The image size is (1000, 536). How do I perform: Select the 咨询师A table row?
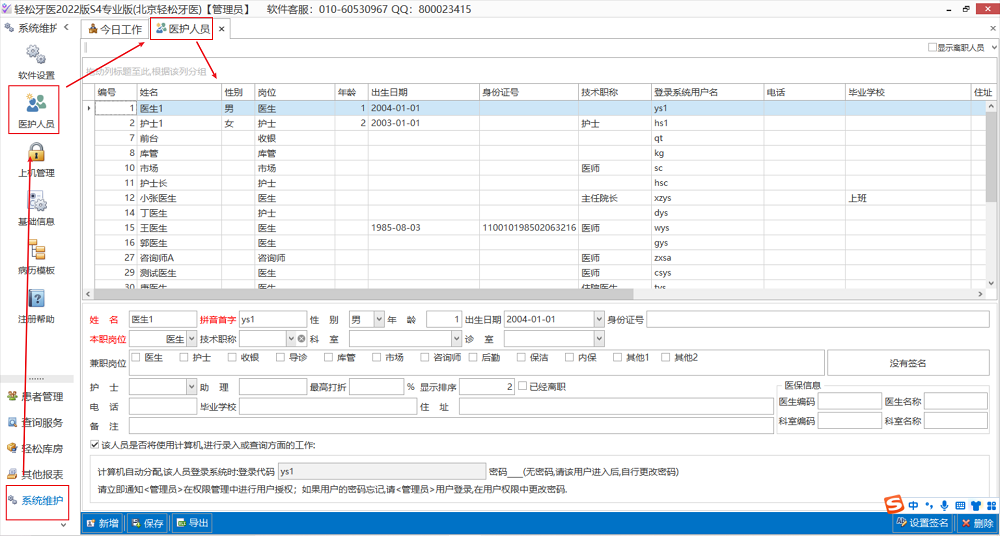click(x=536, y=258)
